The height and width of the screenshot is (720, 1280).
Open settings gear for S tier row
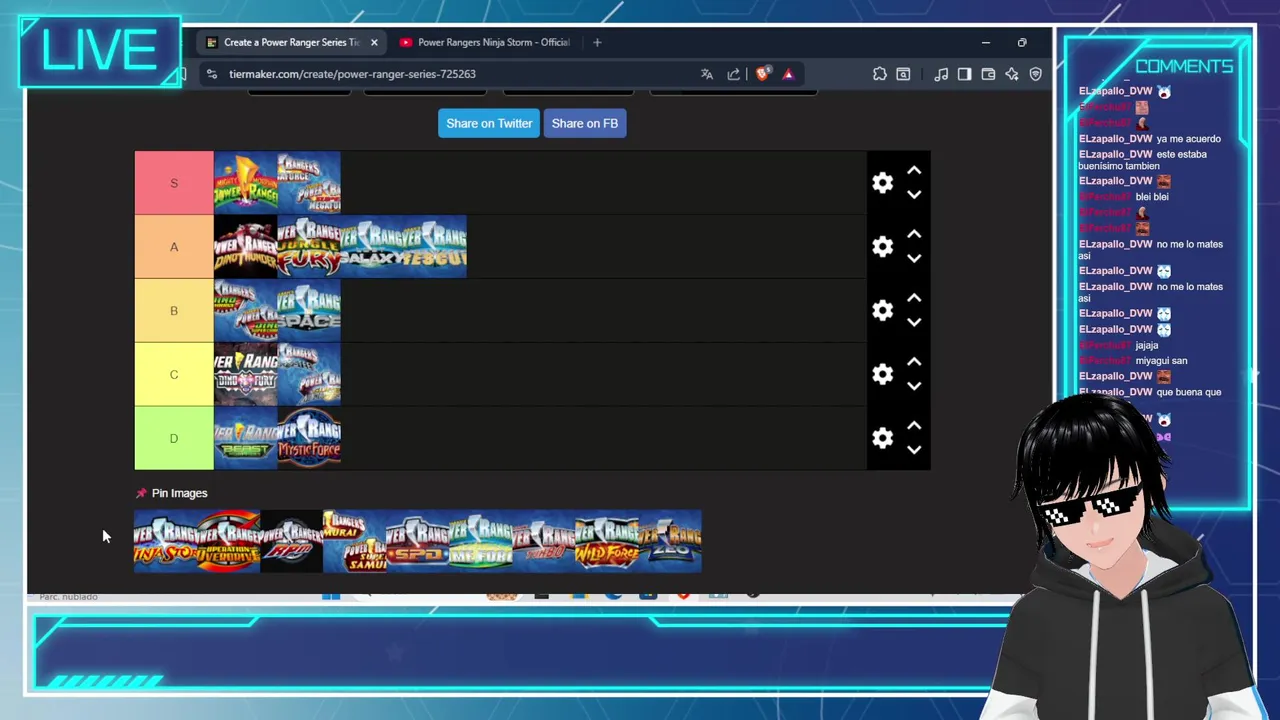pyautogui.click(x=882, y=183)
